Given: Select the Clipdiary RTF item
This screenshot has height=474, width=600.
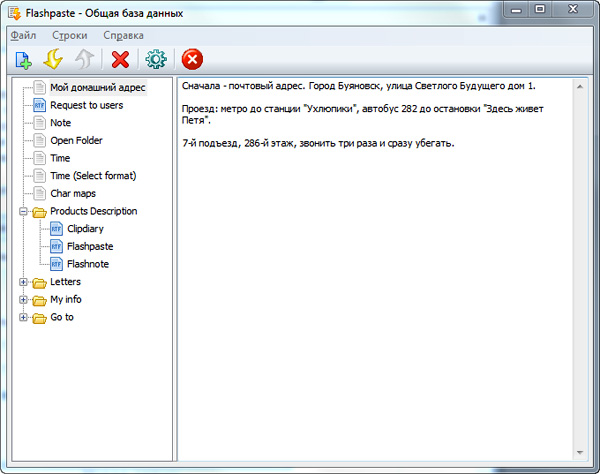Looking at the screenshot, I should [x=91, y=229].
